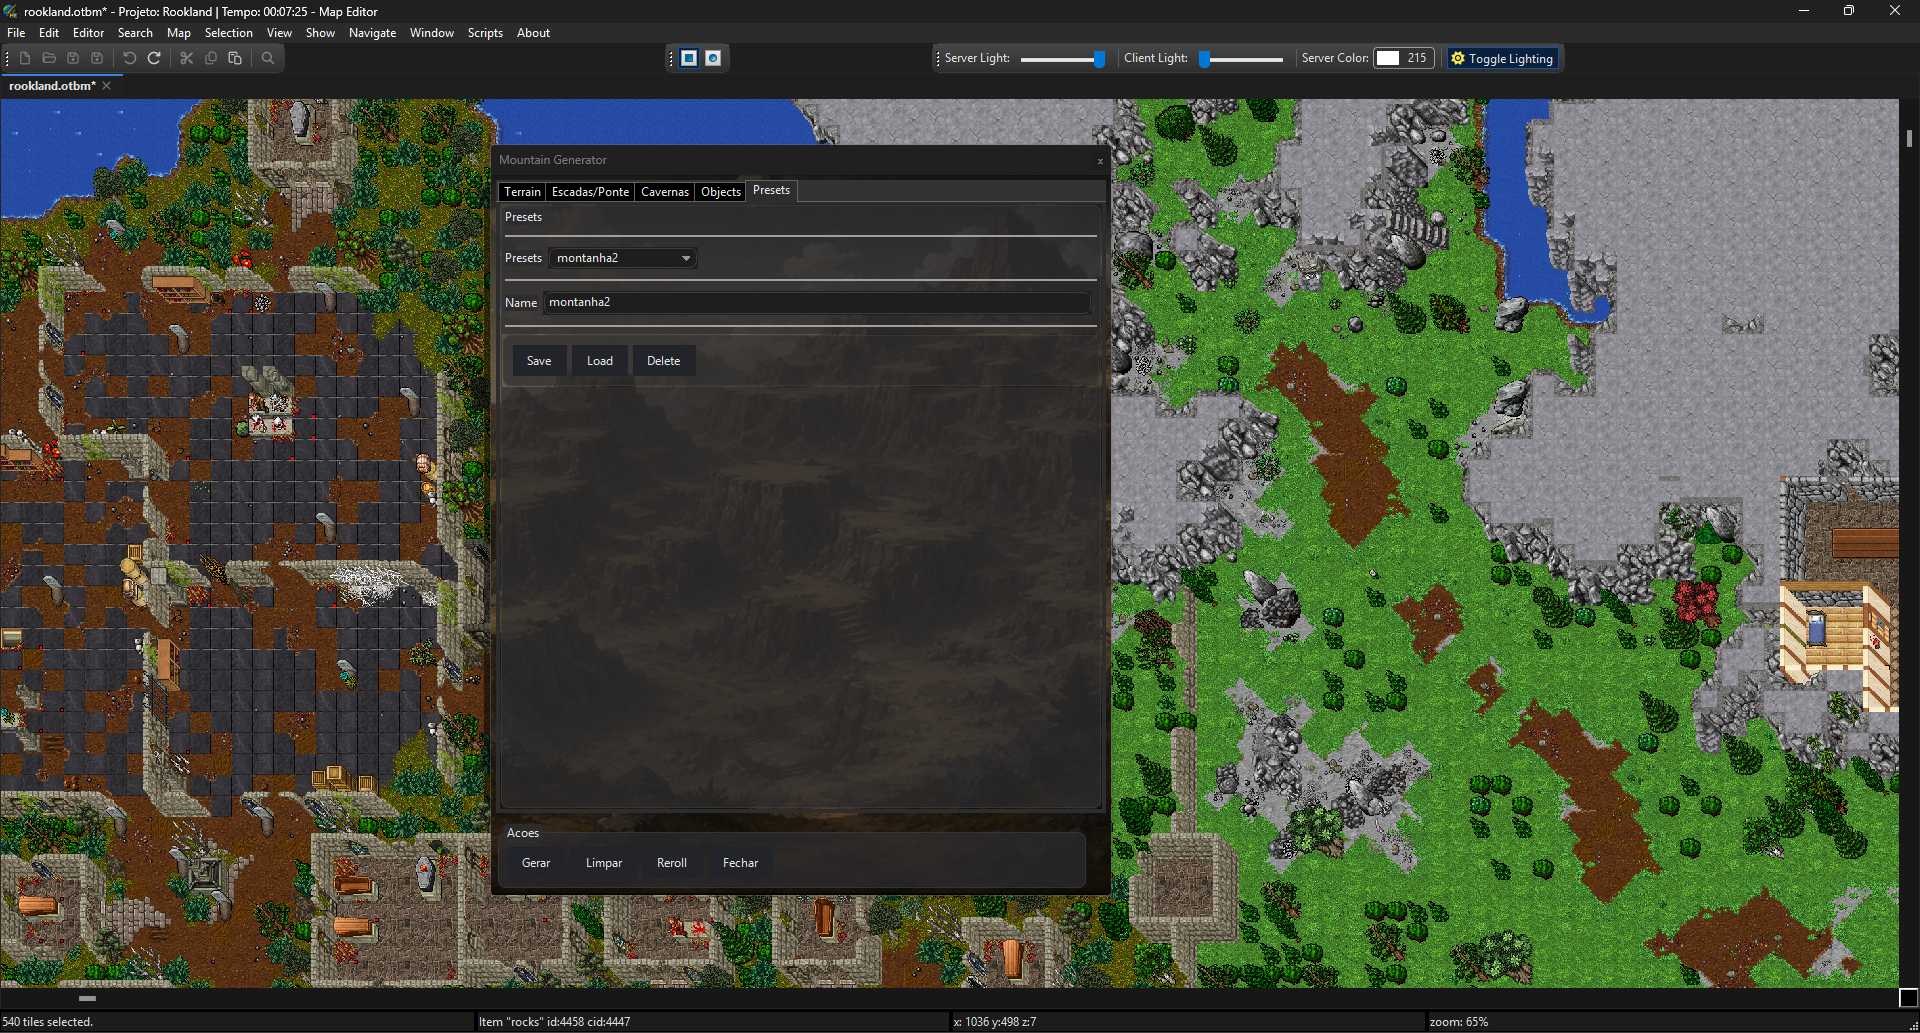Open the Show menu
This screenshot has height=1033, width=1920.
point(320,33)
